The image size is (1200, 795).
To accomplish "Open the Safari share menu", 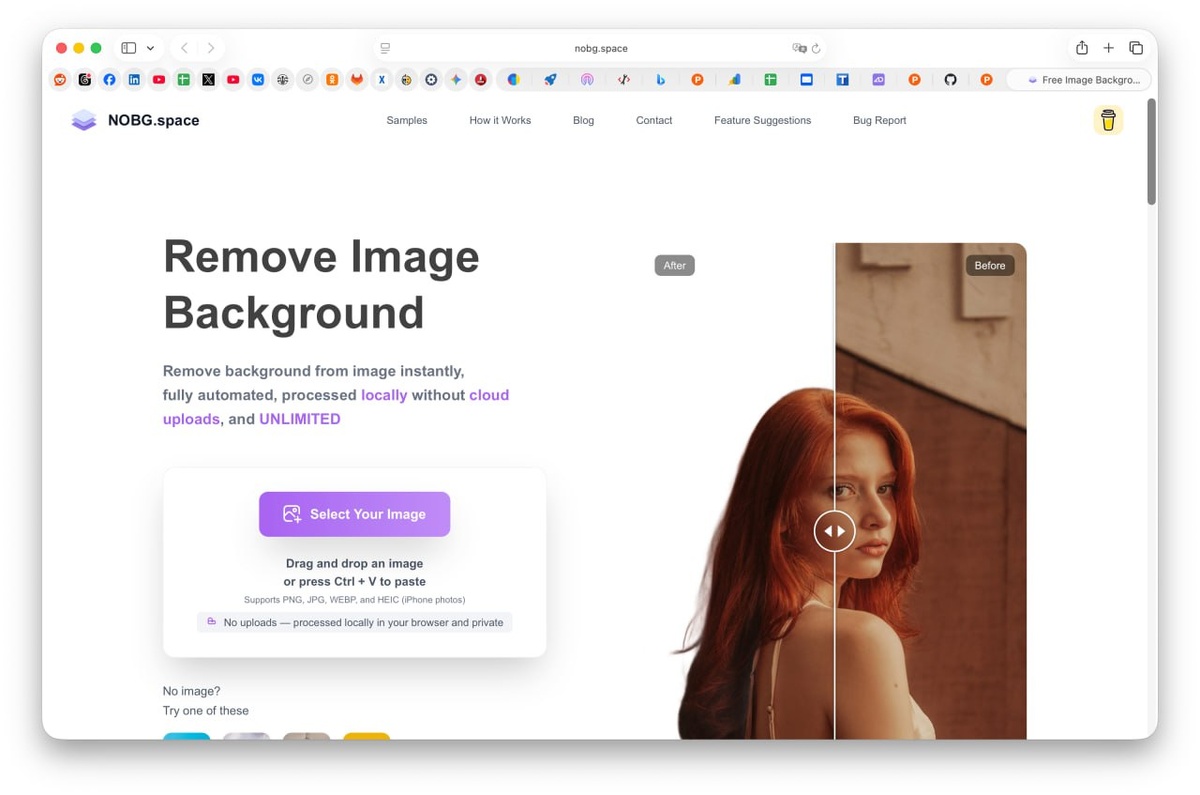I will 1082,47.
